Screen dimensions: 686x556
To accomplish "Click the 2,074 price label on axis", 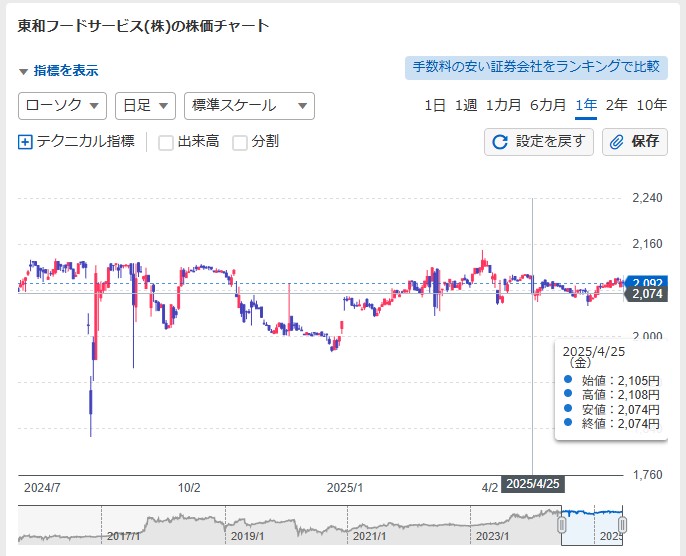I will 646,294.
